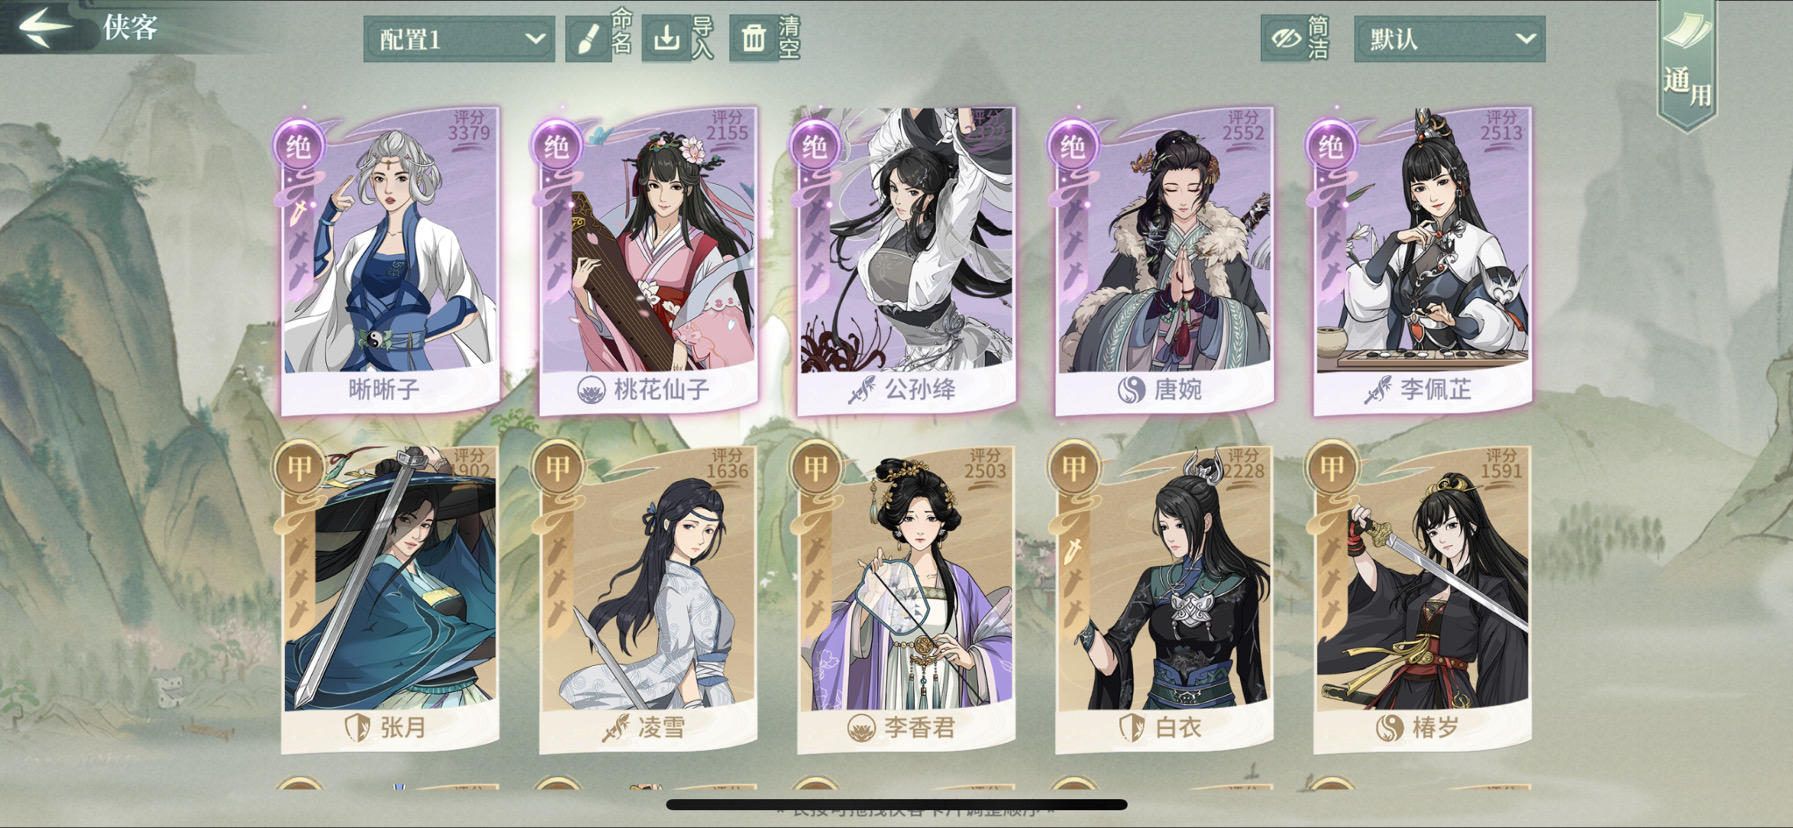Viewport: 1793px width, 828px height.
Task: Click the 白衣 name label
Action: pyautogui.click(x=1178, y=728)
